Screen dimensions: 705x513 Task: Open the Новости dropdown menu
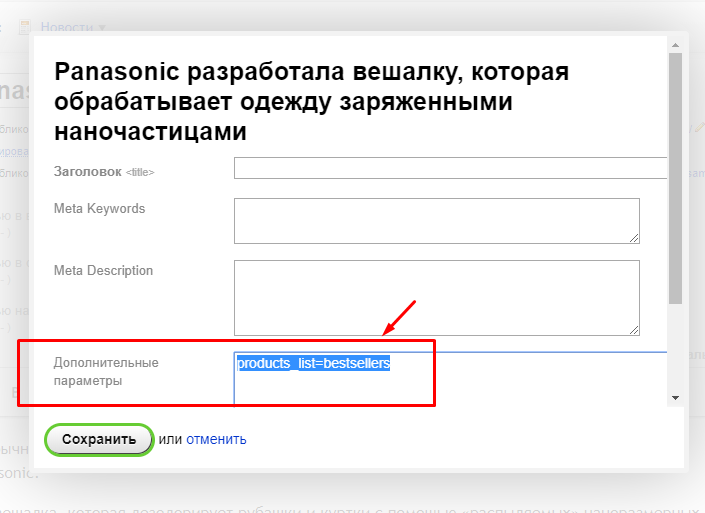click(73, 27)
